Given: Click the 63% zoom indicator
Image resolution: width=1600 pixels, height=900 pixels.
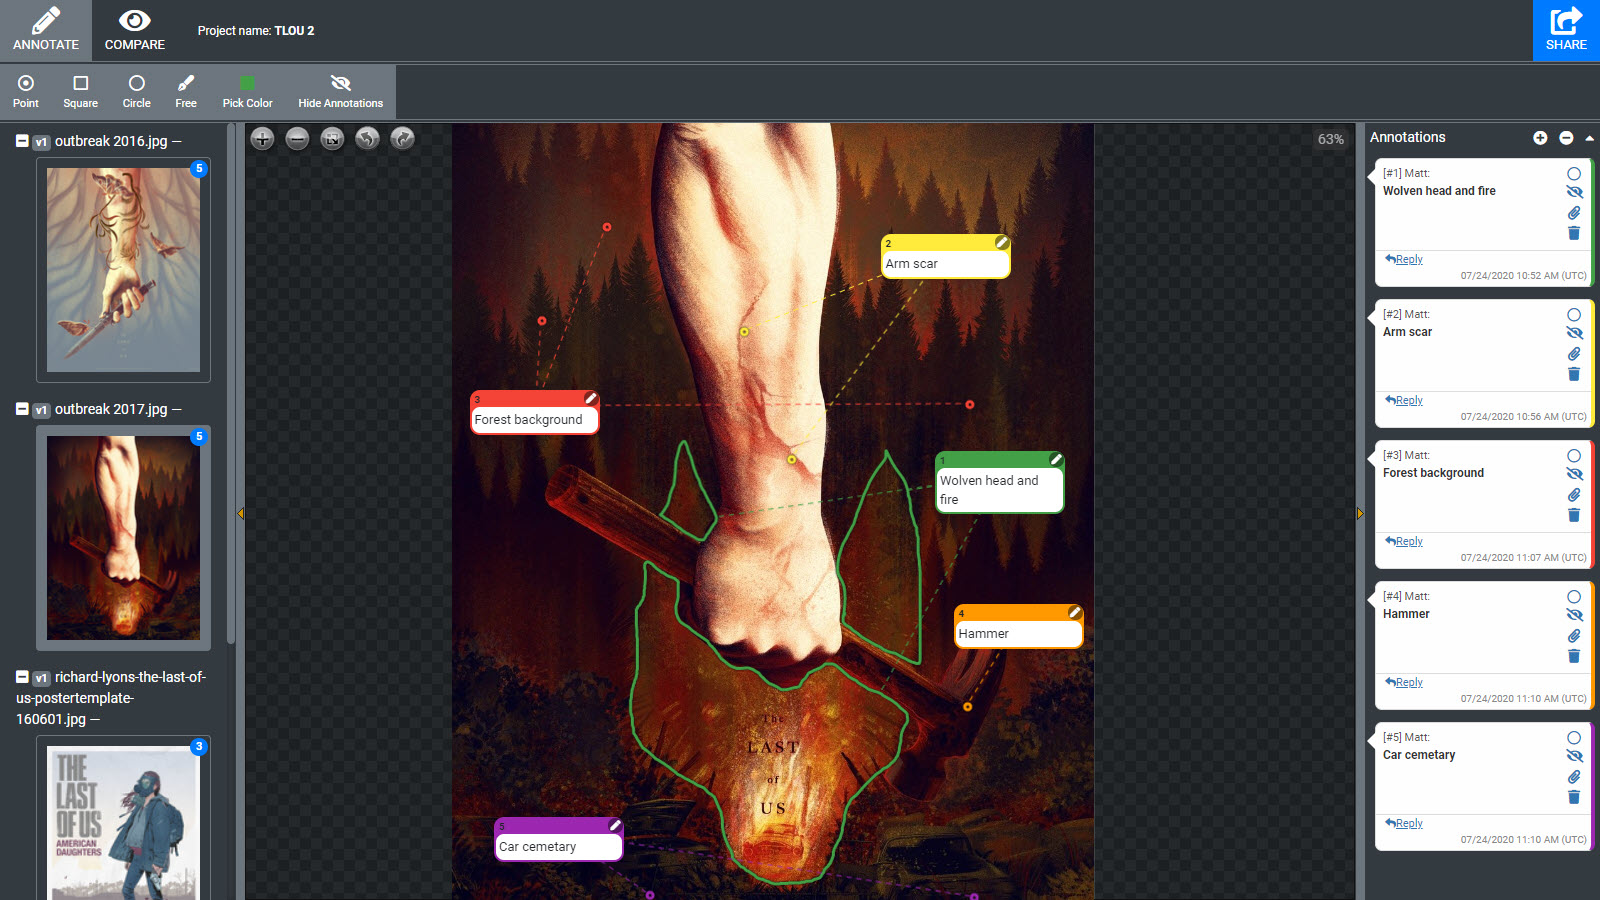Looking at the screenshot, I should pos(1330,139).
